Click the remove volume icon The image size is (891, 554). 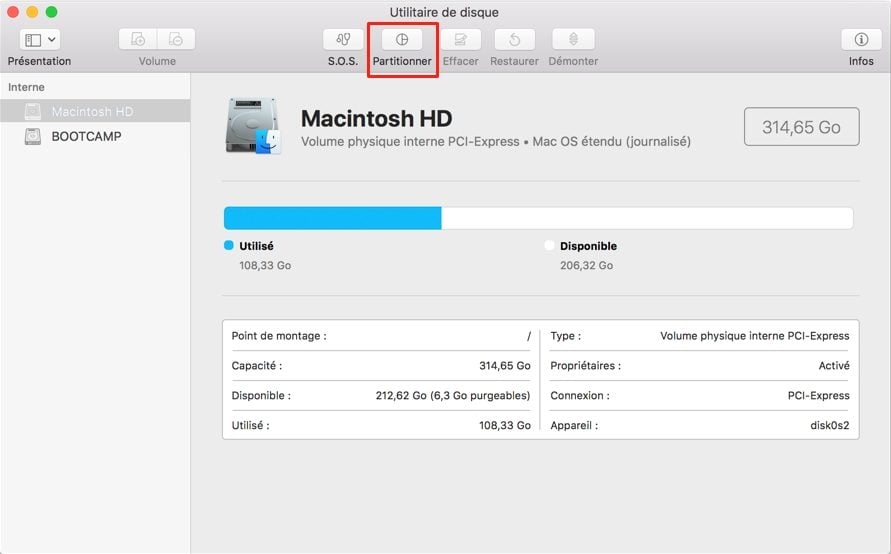[x=176, y=39]
